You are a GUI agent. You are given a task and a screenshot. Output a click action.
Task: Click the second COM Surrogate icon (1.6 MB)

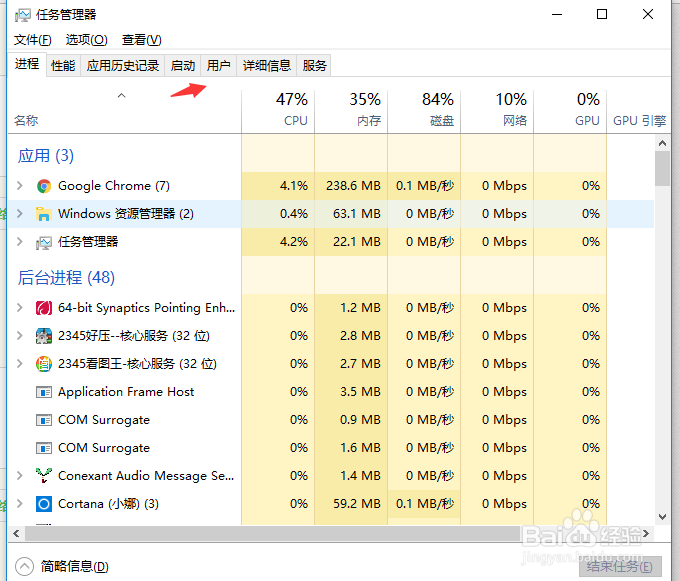coord(44,448)
